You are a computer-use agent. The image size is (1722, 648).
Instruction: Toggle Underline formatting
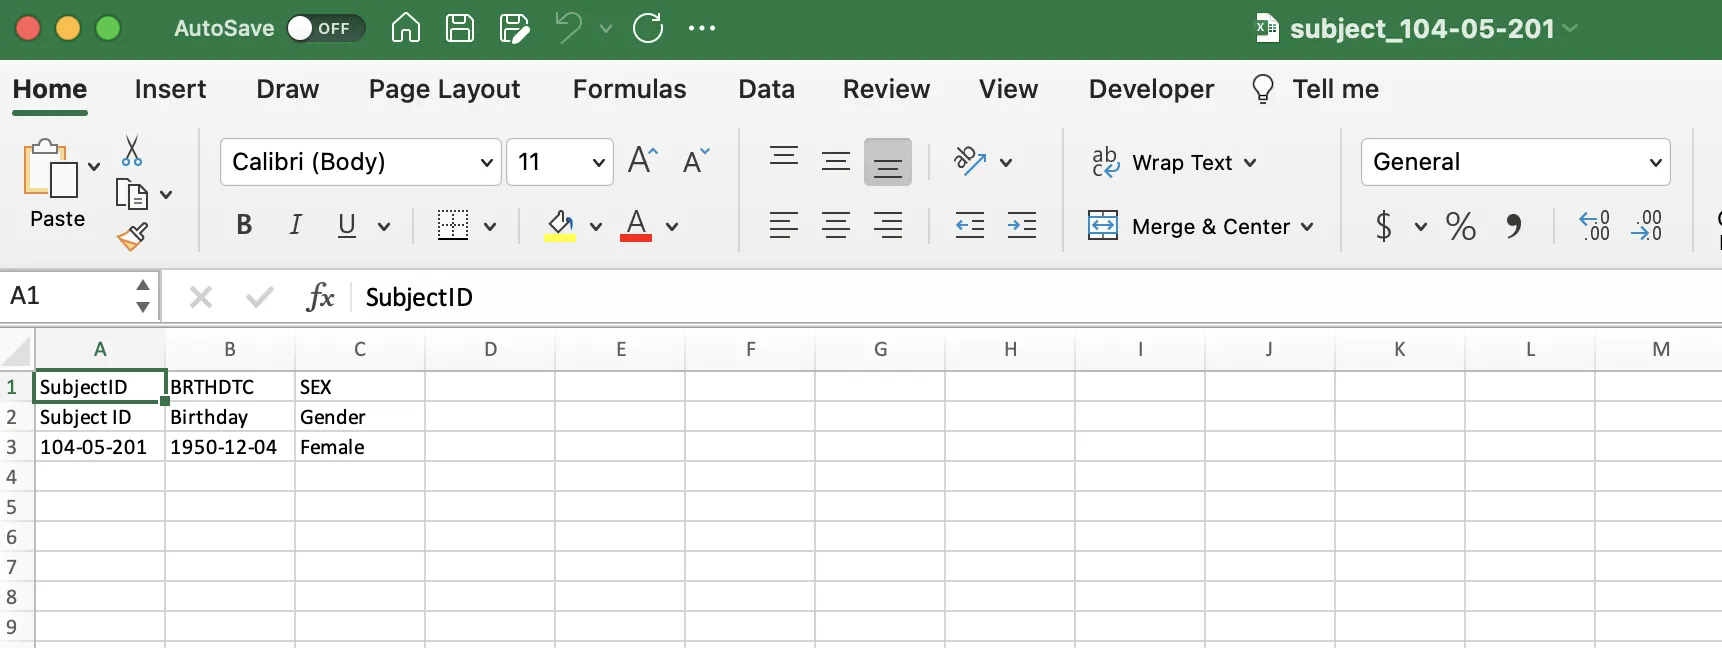pos(347,225)
